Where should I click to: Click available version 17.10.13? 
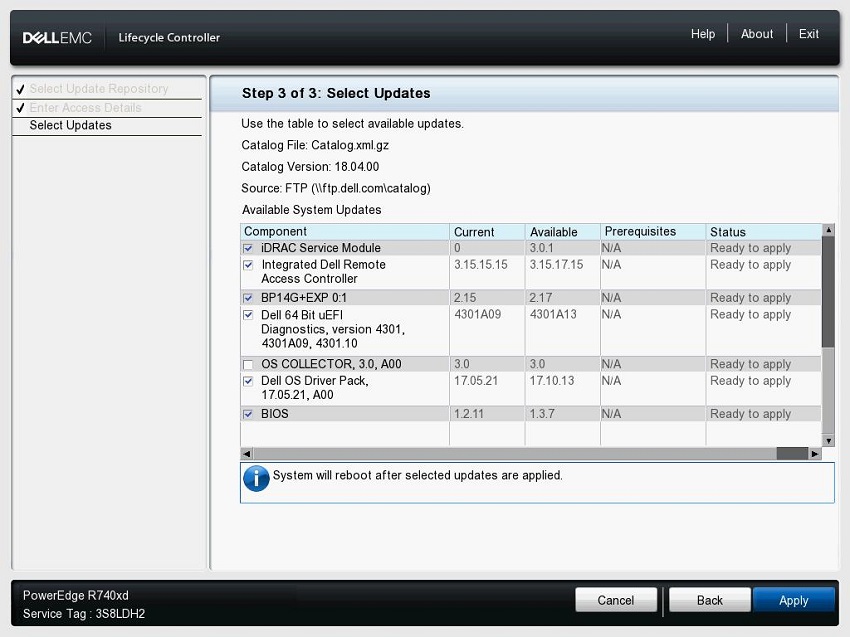click(552, 381)
